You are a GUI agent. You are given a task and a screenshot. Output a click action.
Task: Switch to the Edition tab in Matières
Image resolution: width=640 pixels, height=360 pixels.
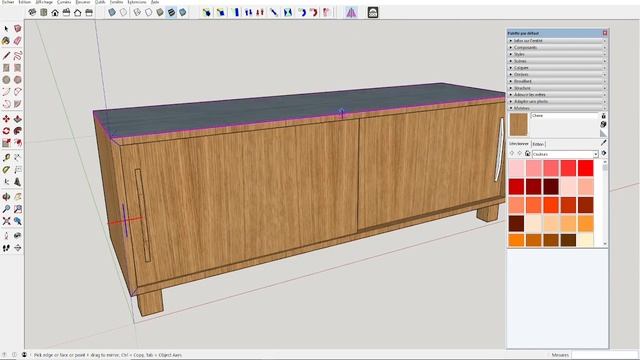538,144
